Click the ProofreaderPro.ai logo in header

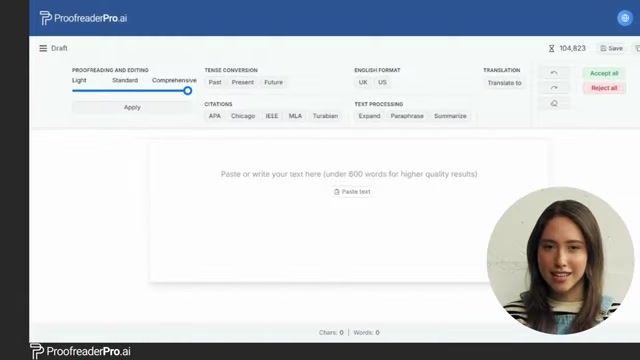[x=83, y=18]
